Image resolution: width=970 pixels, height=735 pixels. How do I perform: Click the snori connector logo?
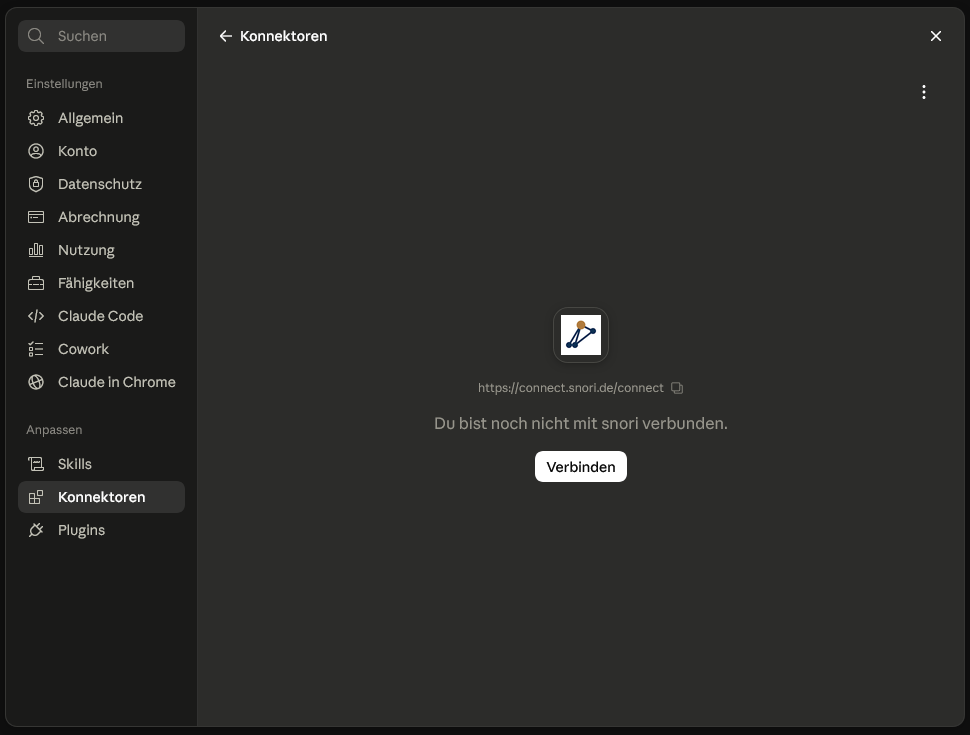pyautogui.click(x=581, y=335)
